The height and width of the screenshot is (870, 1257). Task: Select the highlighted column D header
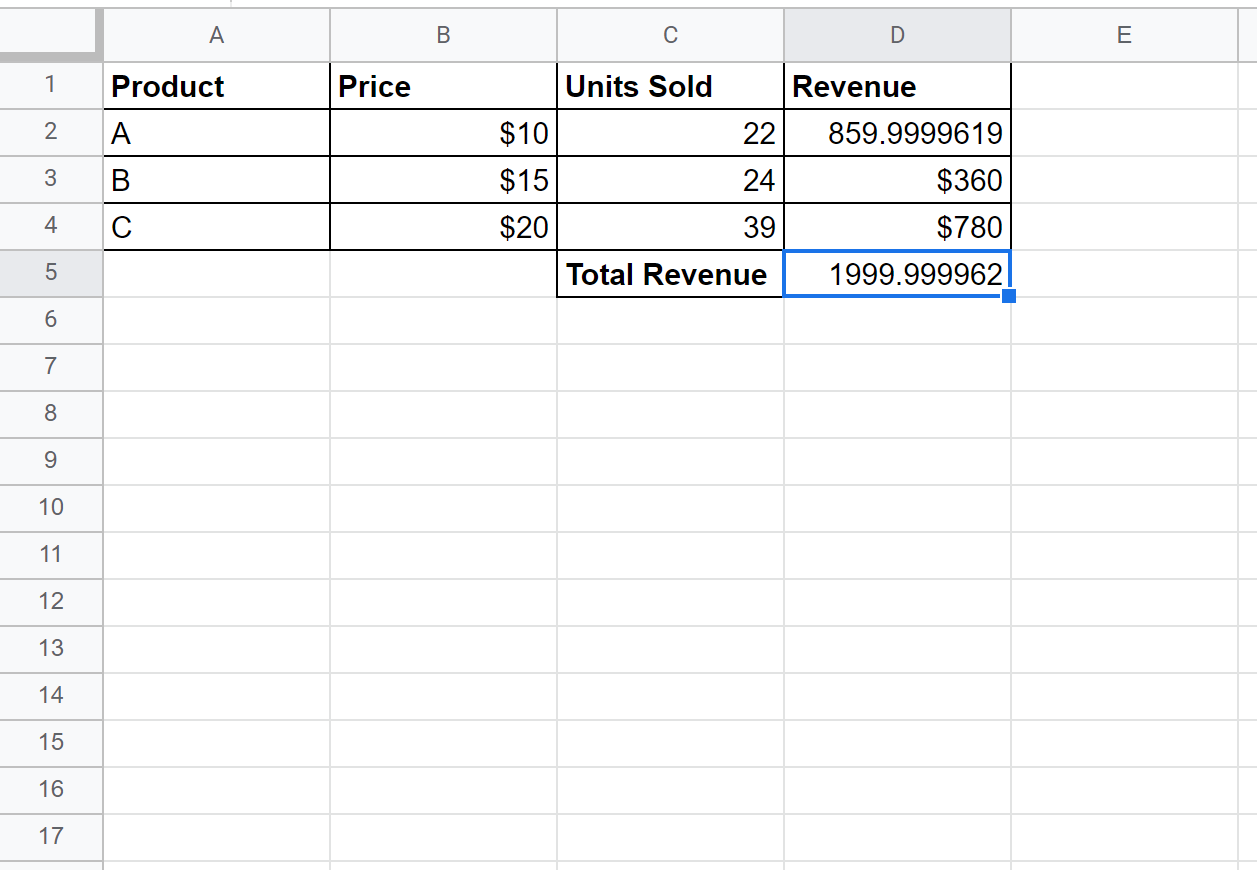[x=897, y=35]
